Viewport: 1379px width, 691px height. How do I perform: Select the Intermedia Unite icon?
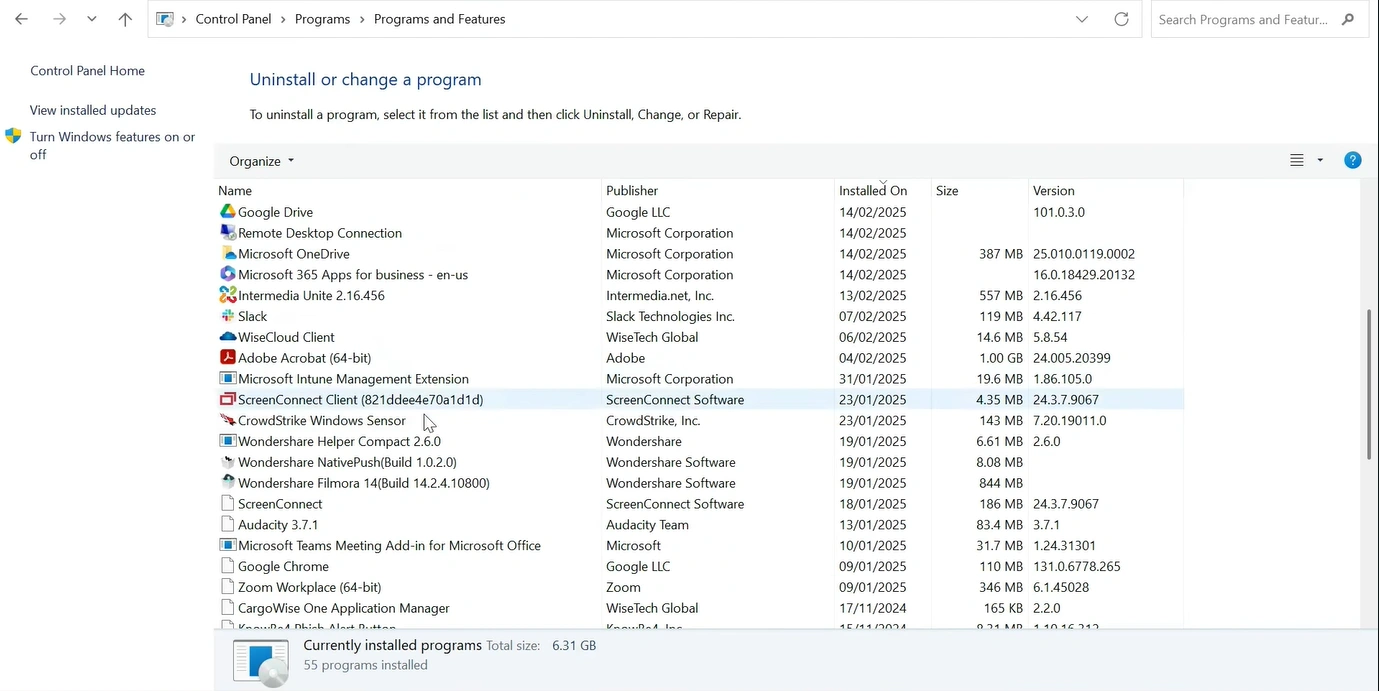point(228,296)
